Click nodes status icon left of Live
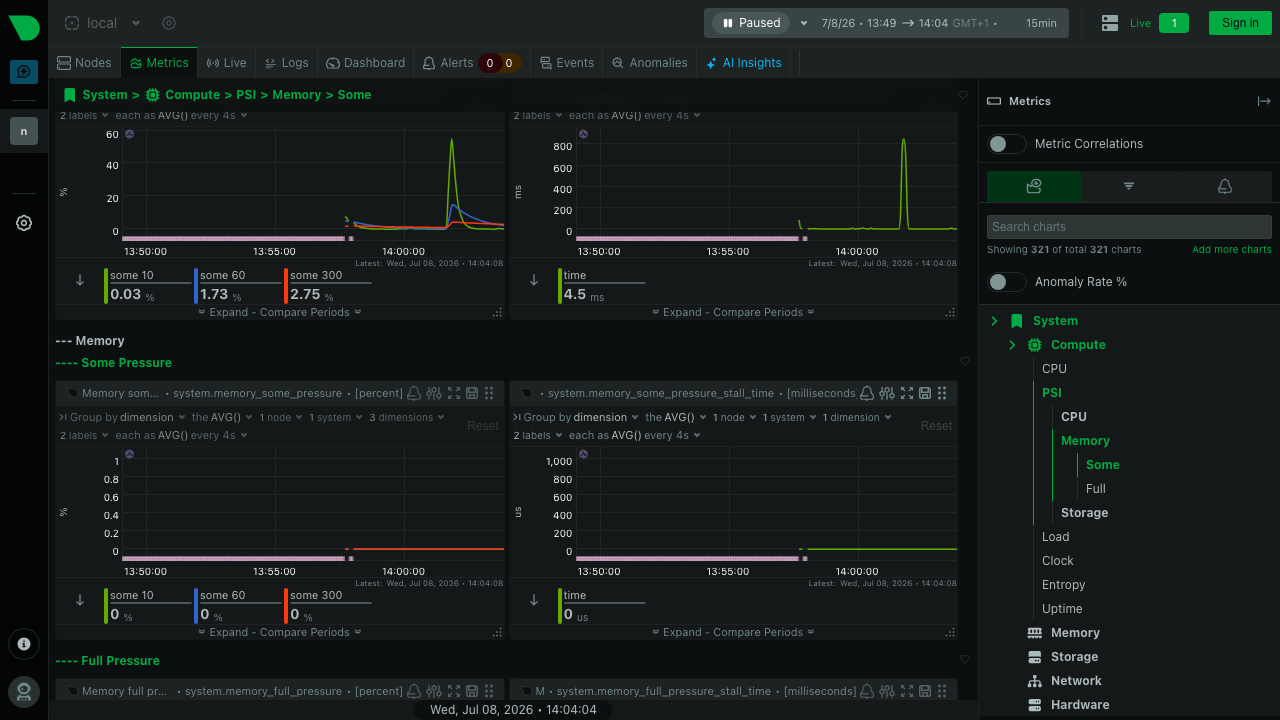The height and width of the screenshot is (720, 1280). [x=1109, y=23]
